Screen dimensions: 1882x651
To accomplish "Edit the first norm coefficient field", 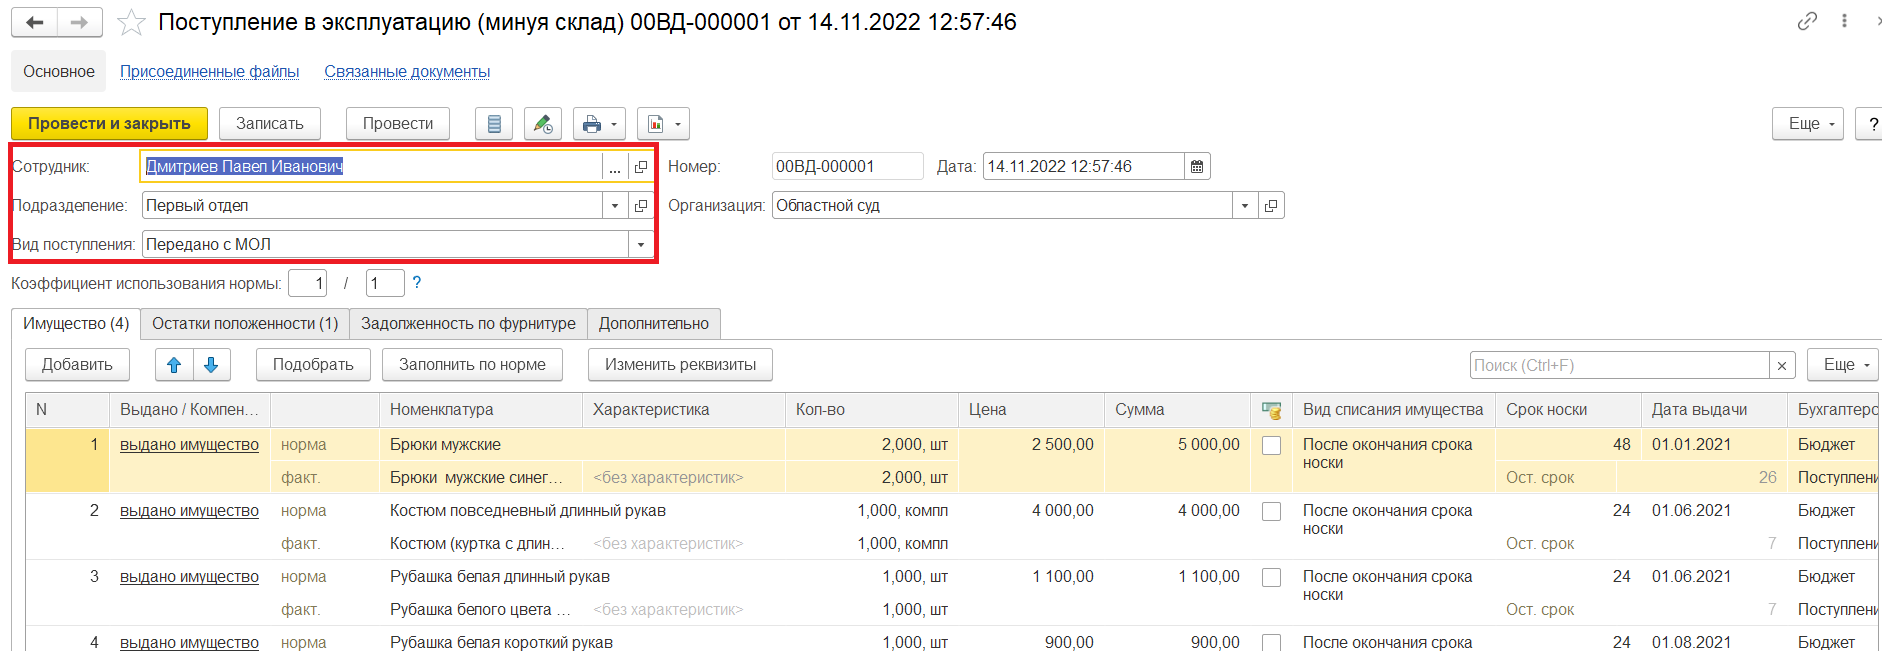I will (x=308, y=284).
